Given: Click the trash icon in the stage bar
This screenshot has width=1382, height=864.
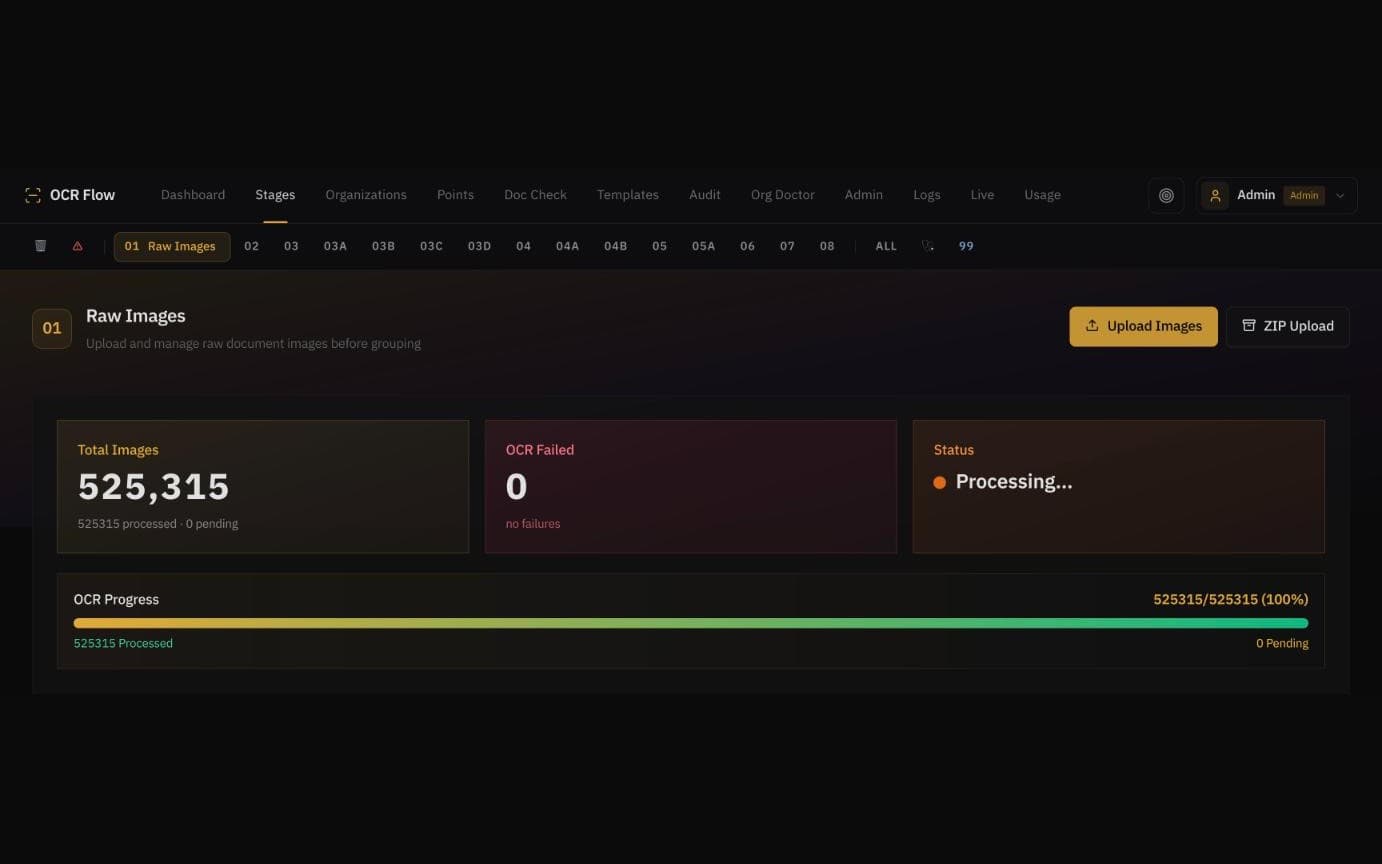Looking at the screenshot, I should click(41, 246).
